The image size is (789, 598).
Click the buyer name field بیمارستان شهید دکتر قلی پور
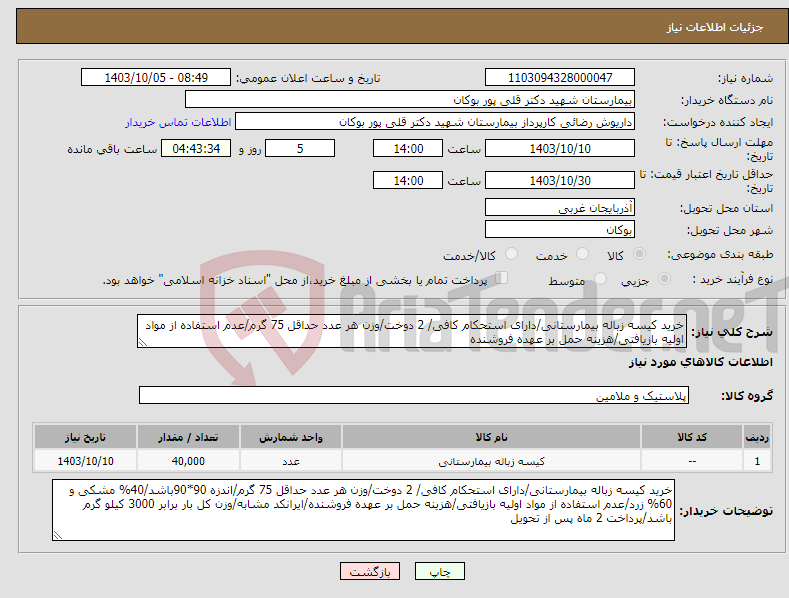pos(410,100)
